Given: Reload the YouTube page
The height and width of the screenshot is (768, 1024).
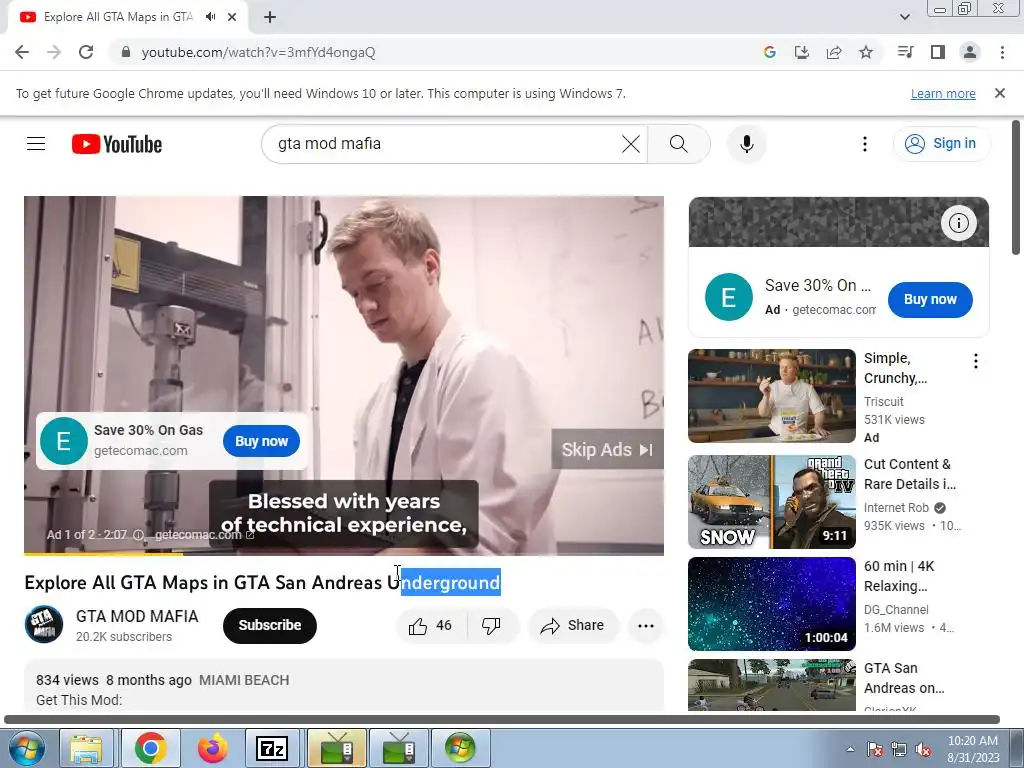Looking at the screenshot, I should click(x=86, y=52).
